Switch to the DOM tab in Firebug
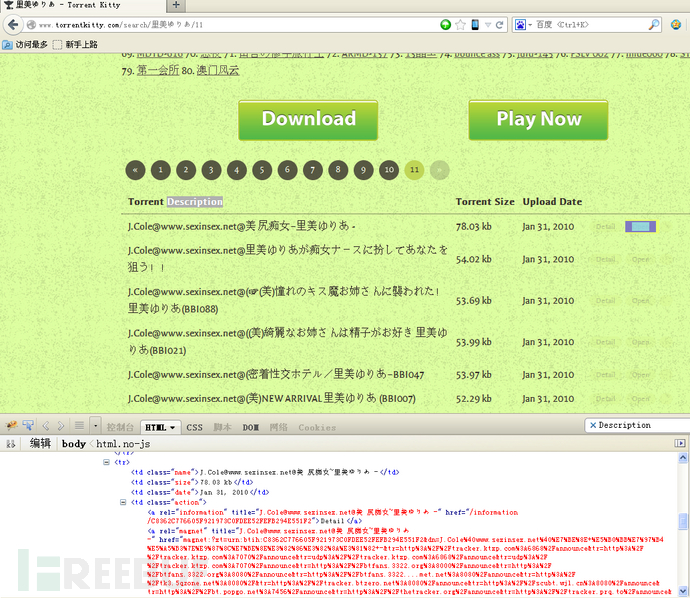Screen dimensions: 690x598 pyautogui.click(x=250, y=427)
